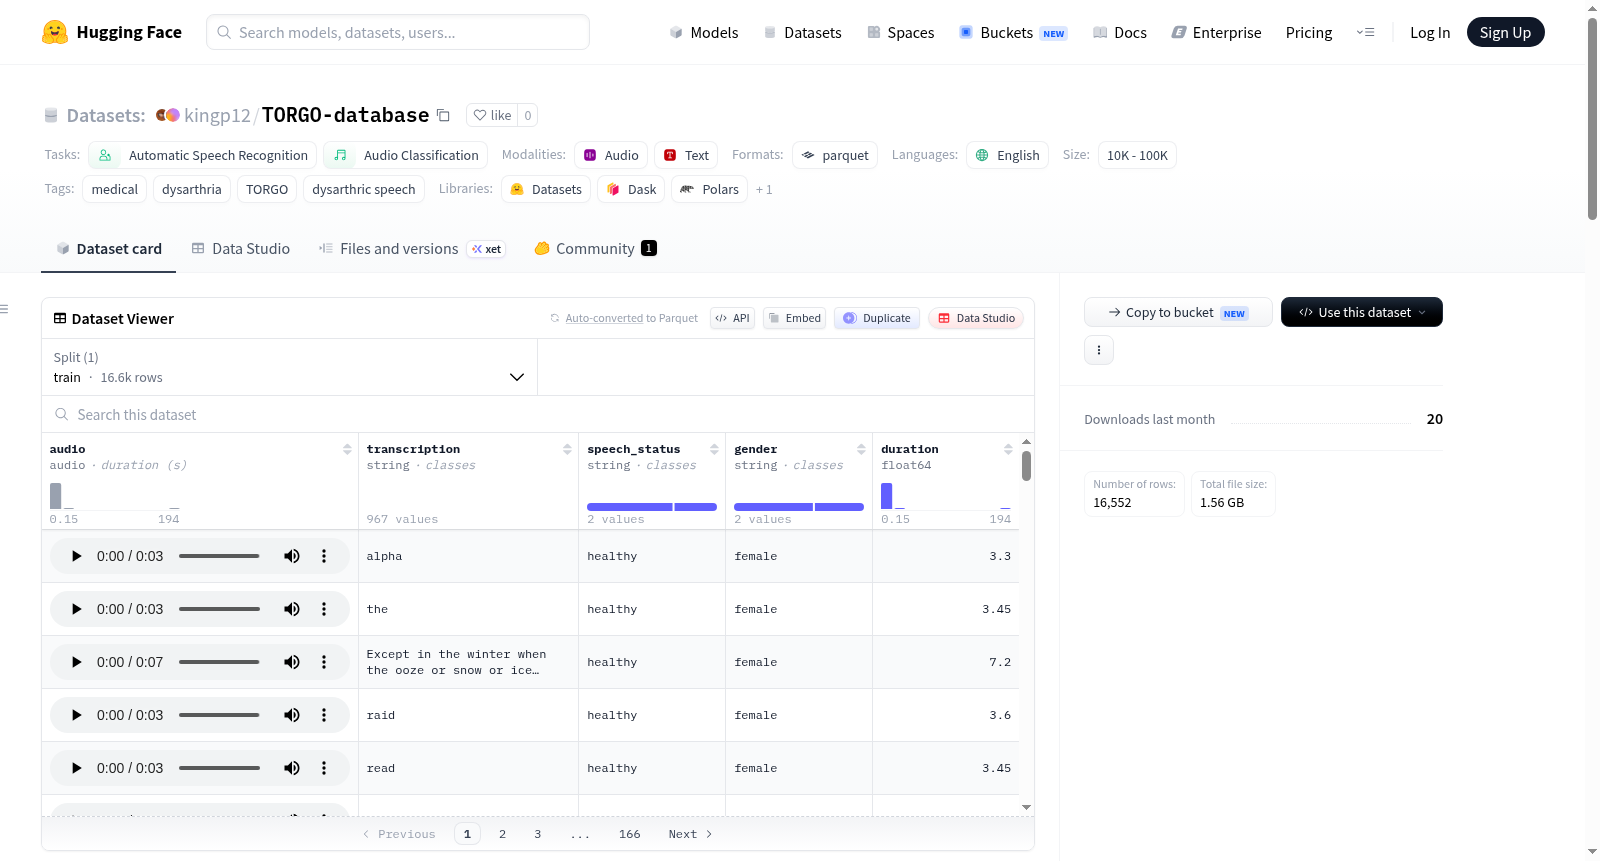Copy the dataset name with the copy icon
The height and width of the screenshot is (861, 1600).
(443, 115)
